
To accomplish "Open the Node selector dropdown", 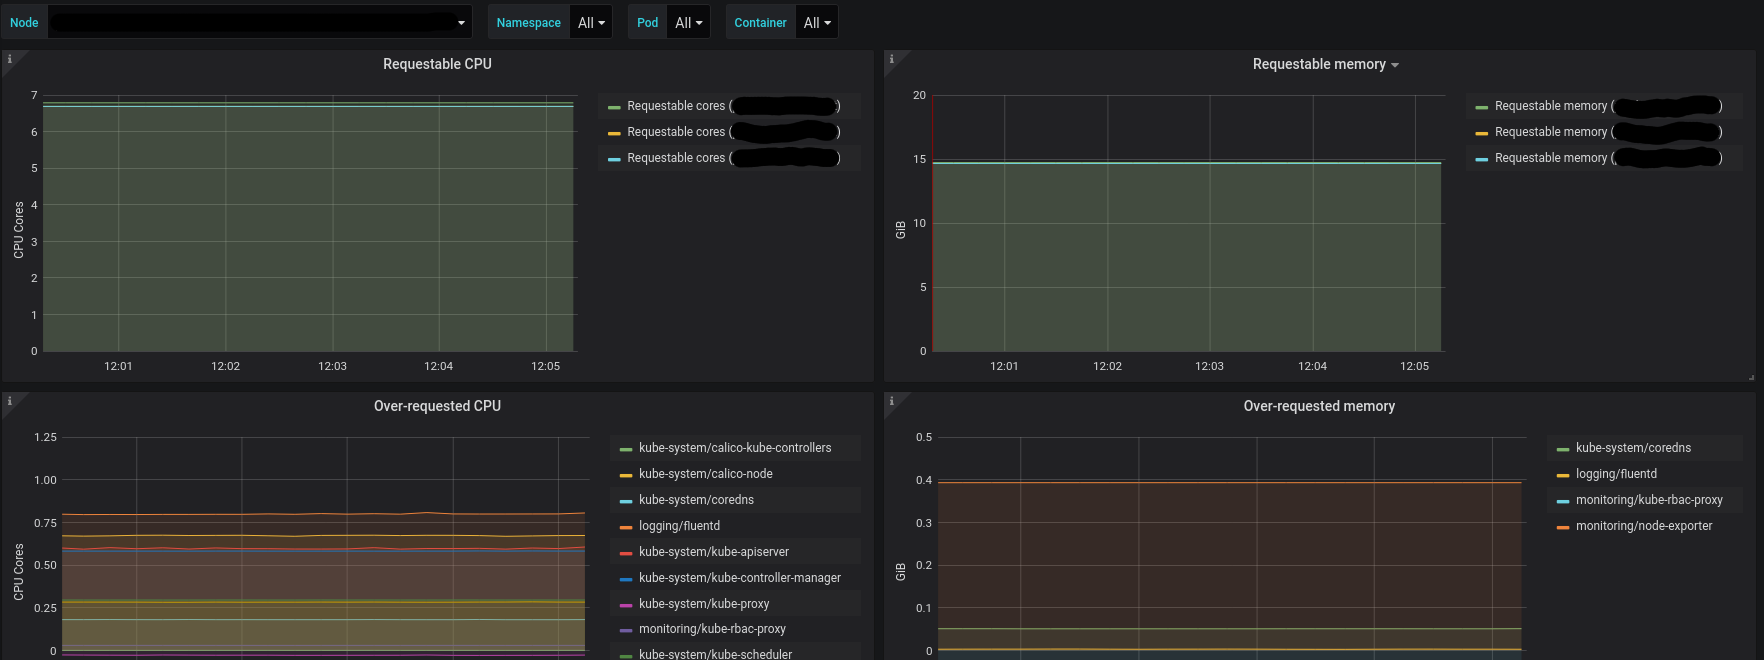I will click(x=259, y=22).
